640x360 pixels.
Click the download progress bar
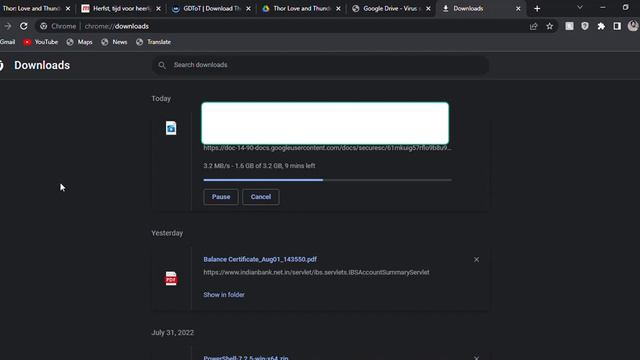[327, 180]
